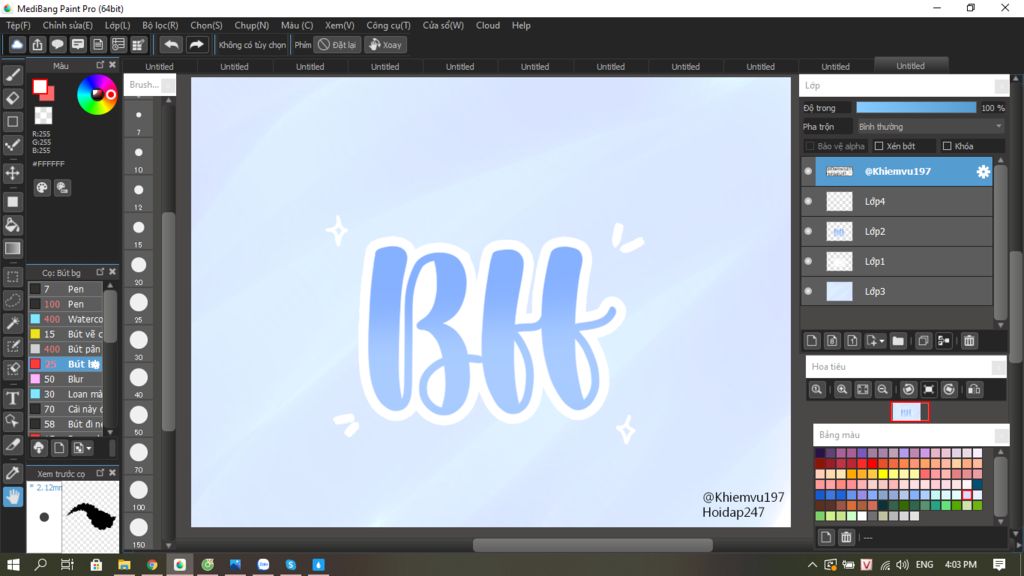Open layer settings gear for @Khiemvu197
Image resolution: width=1024 pixels, height=576 pixels.
point(983,171)
